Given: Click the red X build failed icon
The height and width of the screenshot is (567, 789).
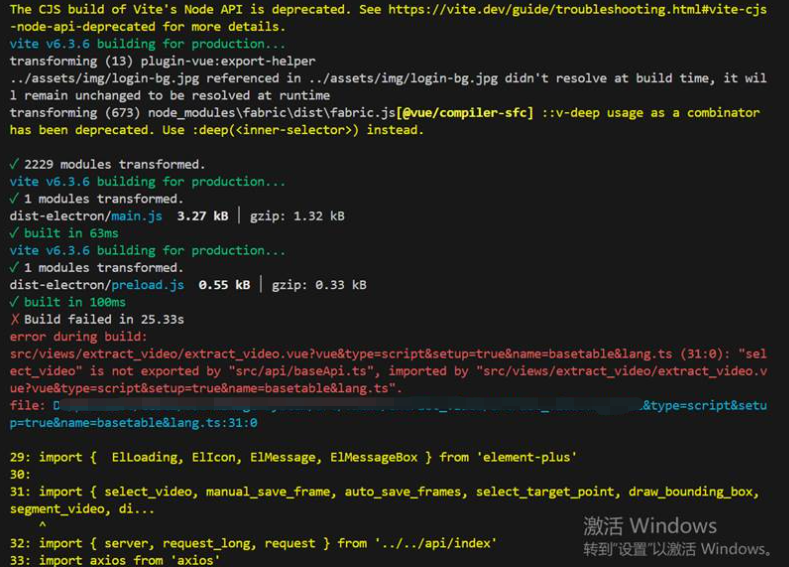Looking at the screenshot, I should (15, 319).
